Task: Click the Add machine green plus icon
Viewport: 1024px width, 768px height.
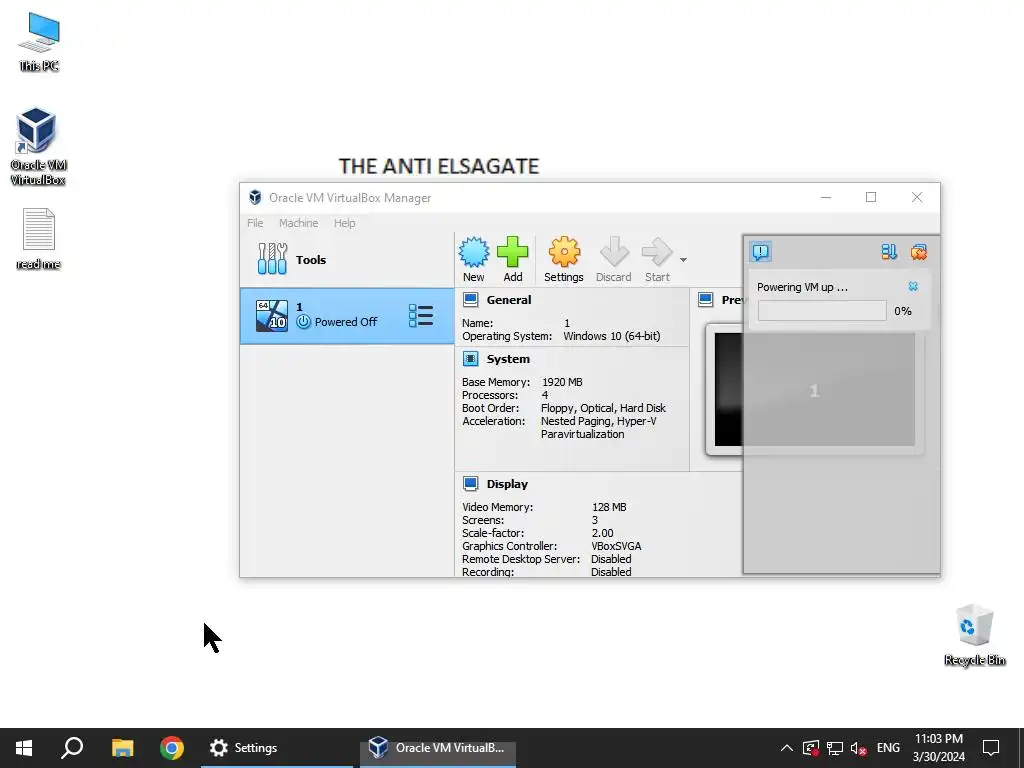Action: click(513, 259)
